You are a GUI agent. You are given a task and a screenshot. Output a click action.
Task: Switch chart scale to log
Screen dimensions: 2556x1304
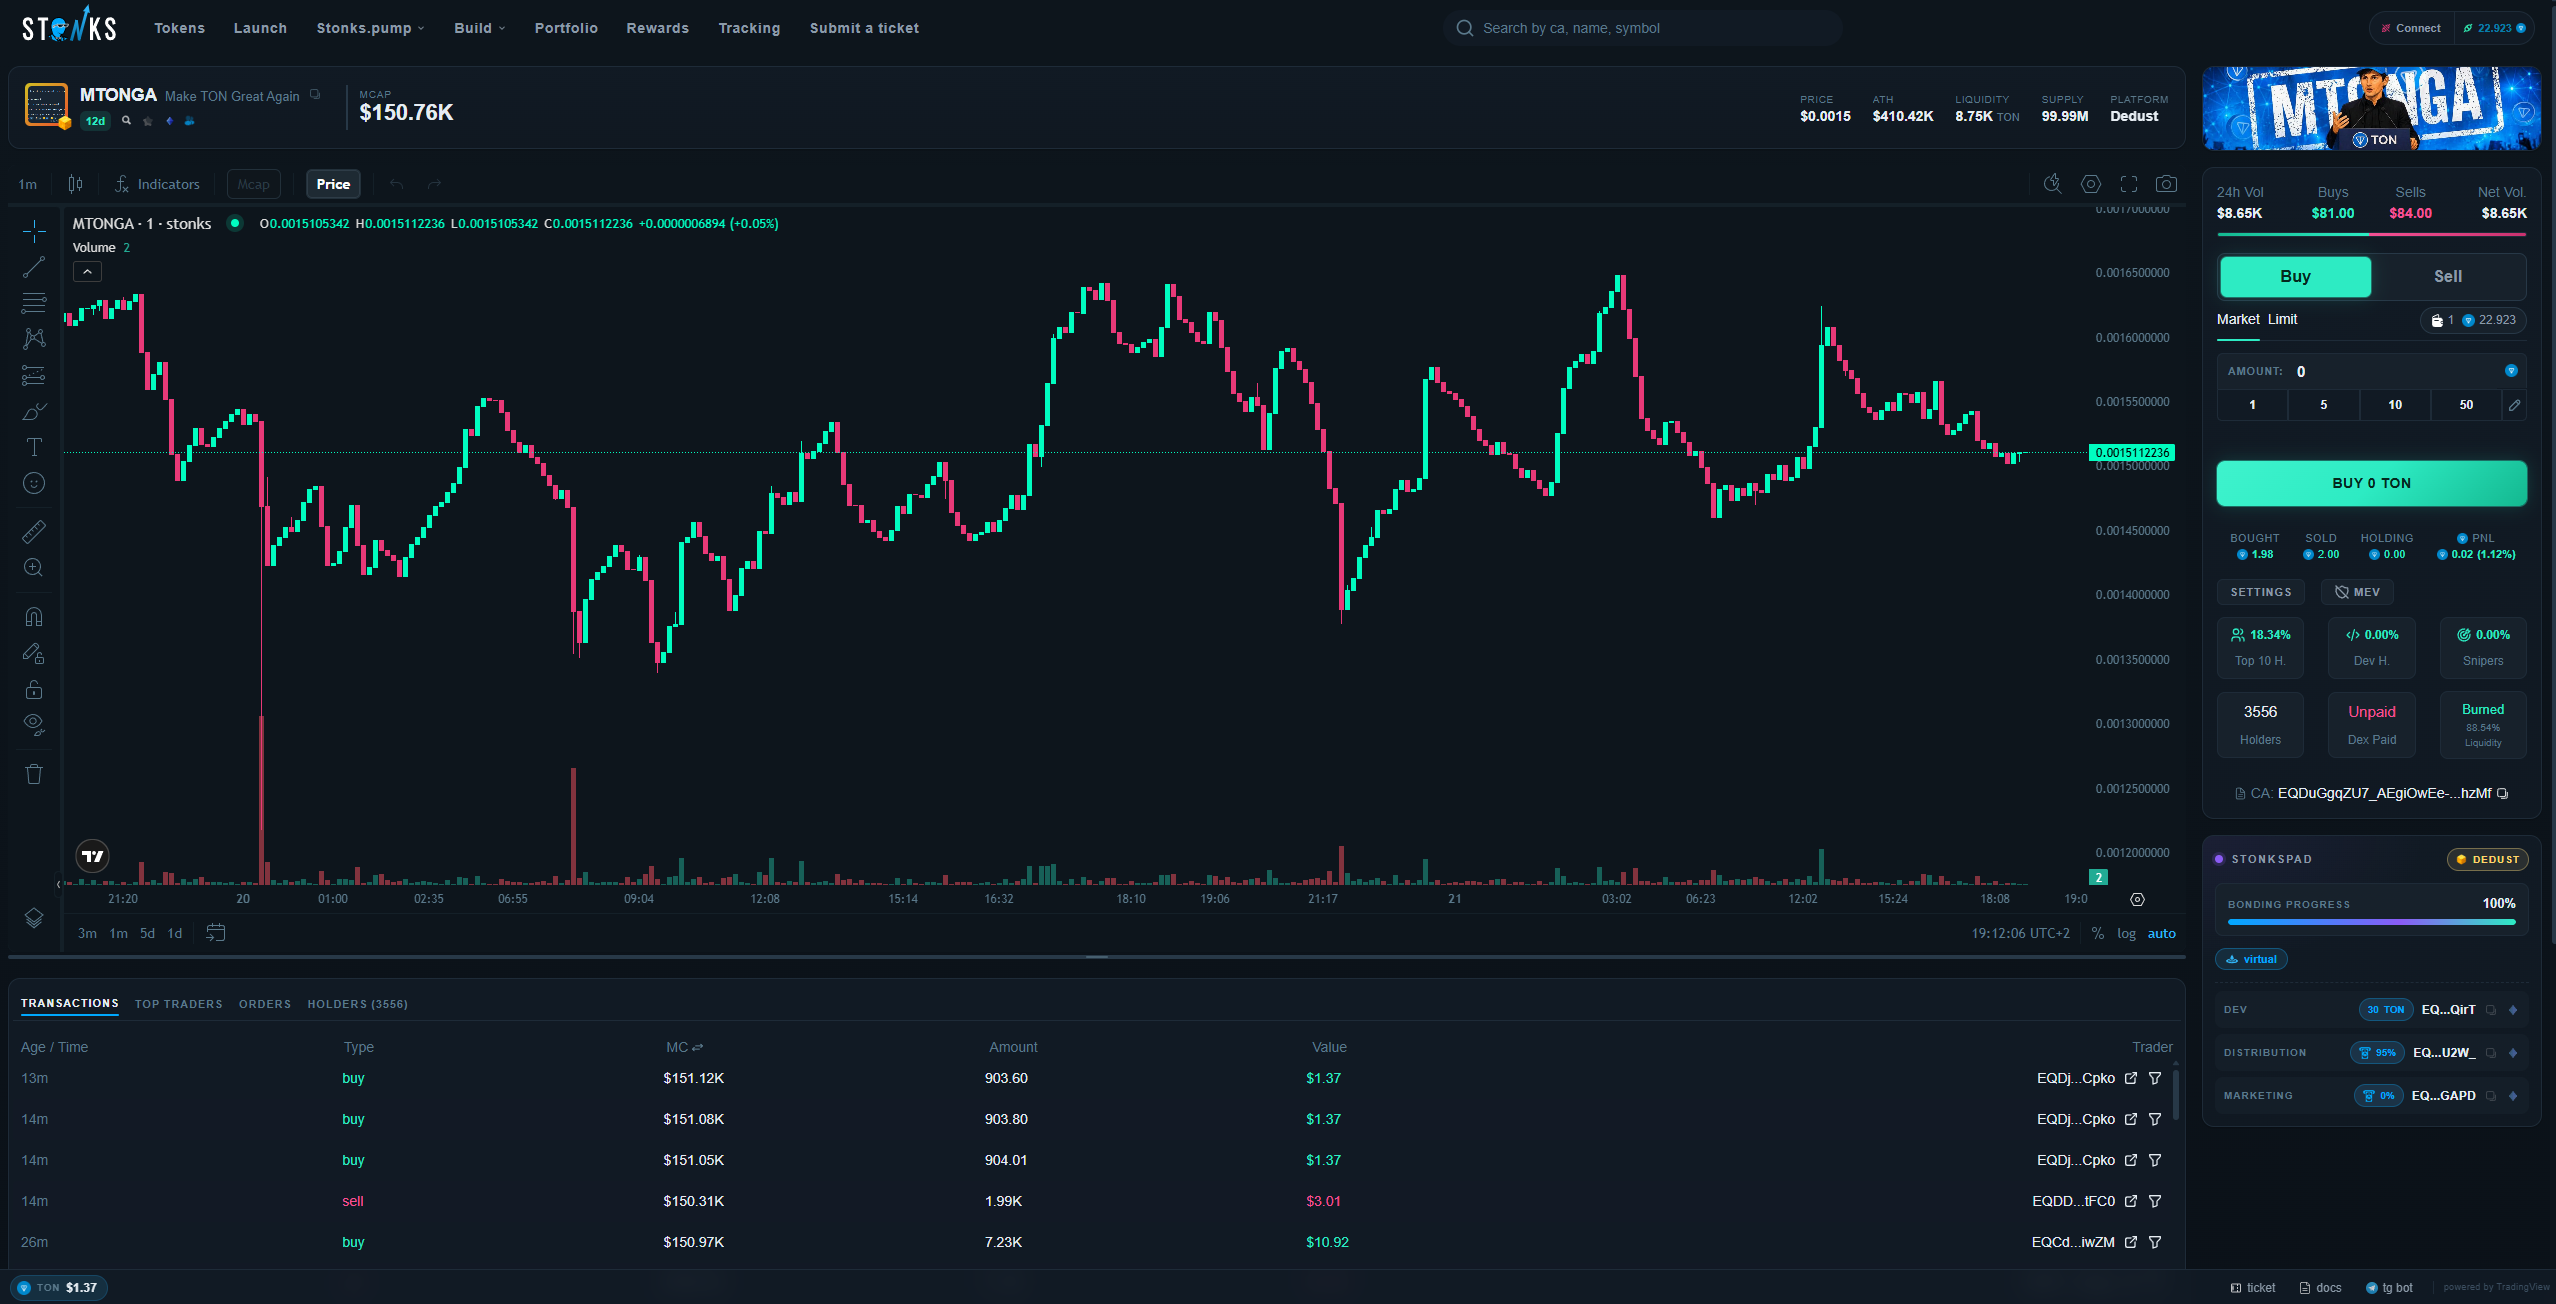click(2125, 933)
